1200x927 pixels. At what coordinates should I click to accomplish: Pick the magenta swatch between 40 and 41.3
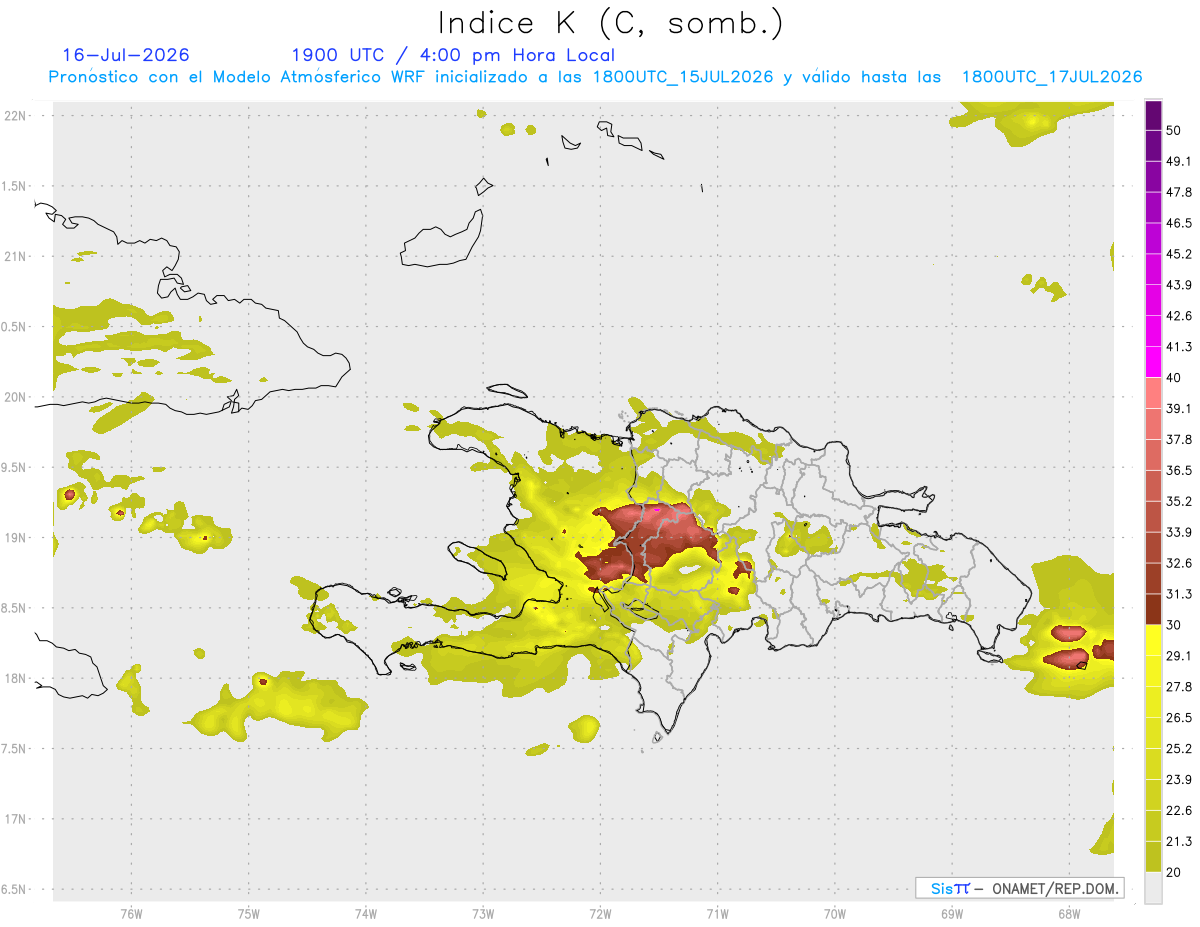(1153, 362)
